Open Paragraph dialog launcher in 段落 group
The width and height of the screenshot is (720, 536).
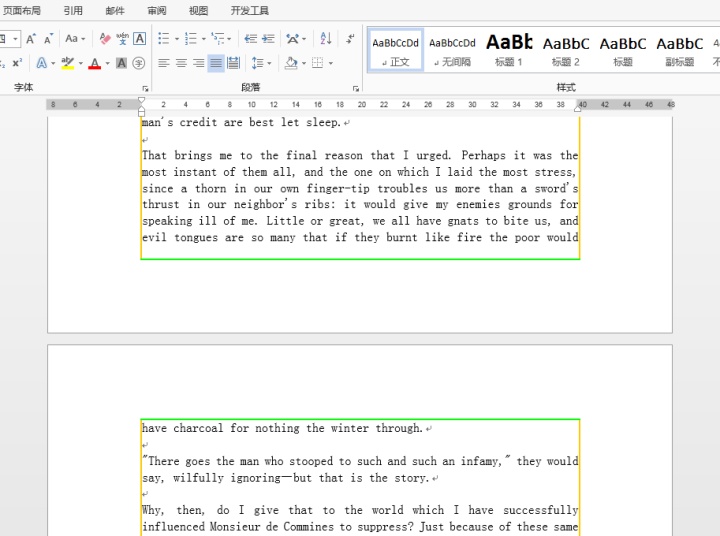[x=355, y=88]
